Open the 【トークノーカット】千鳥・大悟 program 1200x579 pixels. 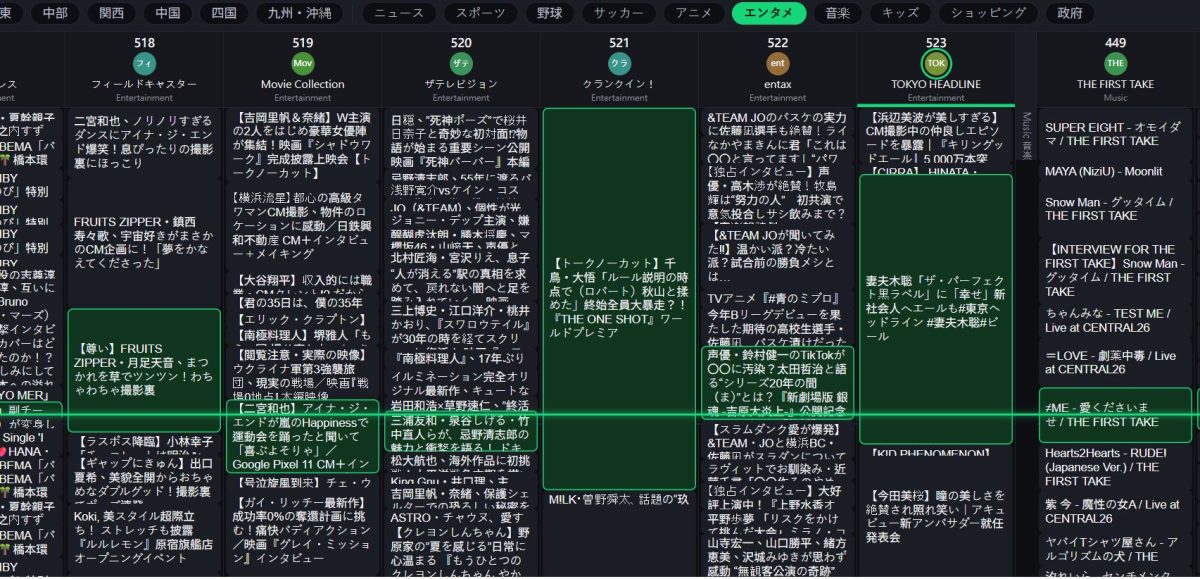pos(619,299)
